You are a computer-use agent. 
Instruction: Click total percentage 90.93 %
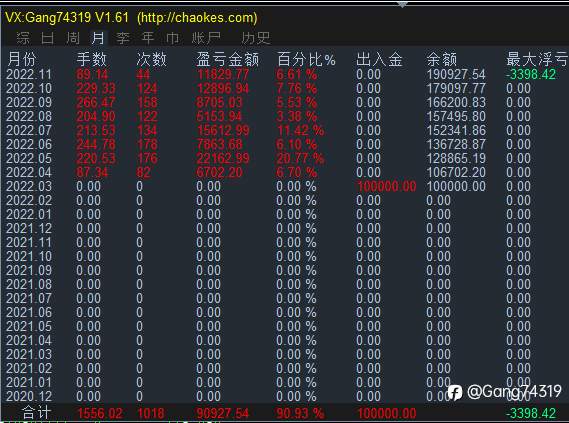click(300, 413)
